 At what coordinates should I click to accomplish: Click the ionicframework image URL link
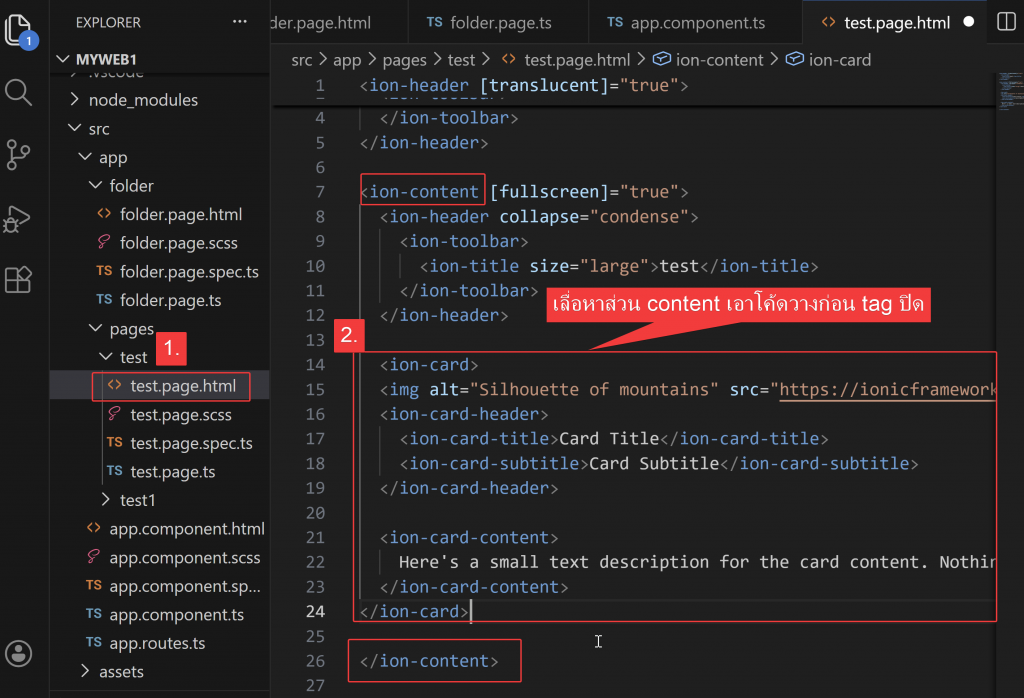(x=886, y=390)
